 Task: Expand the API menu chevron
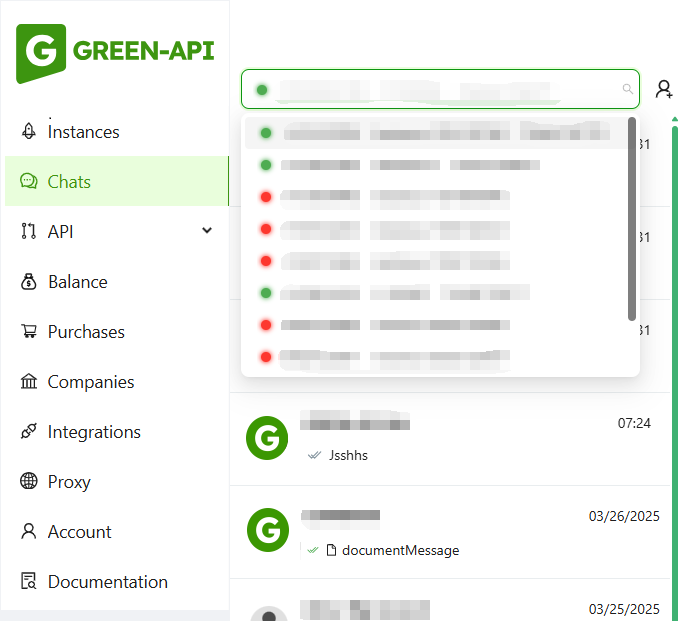207,231
